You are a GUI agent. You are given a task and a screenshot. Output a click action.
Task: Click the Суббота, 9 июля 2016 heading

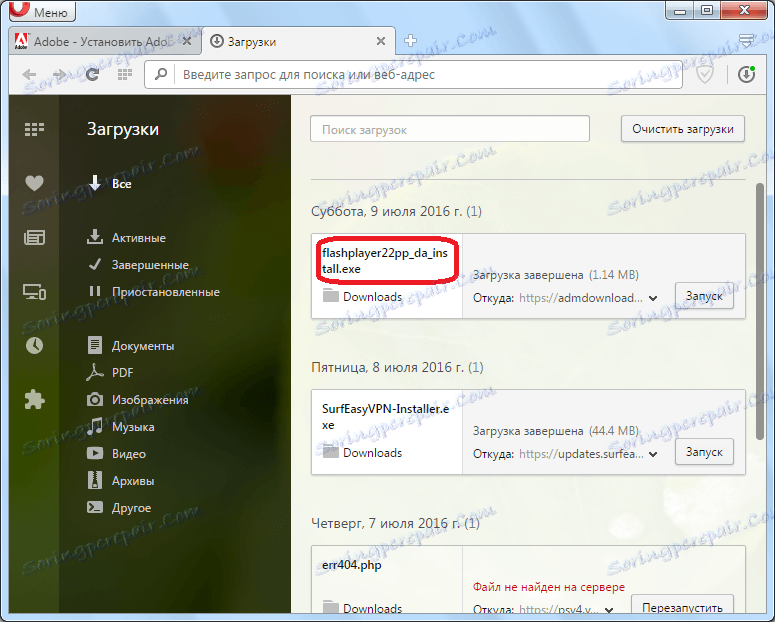coord(396,211)
